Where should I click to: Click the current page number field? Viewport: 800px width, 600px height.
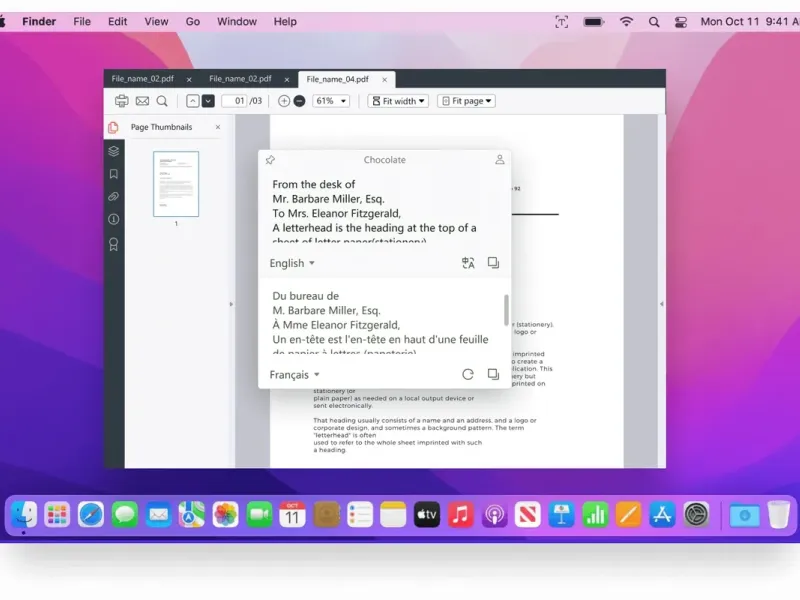click(235, 101)
